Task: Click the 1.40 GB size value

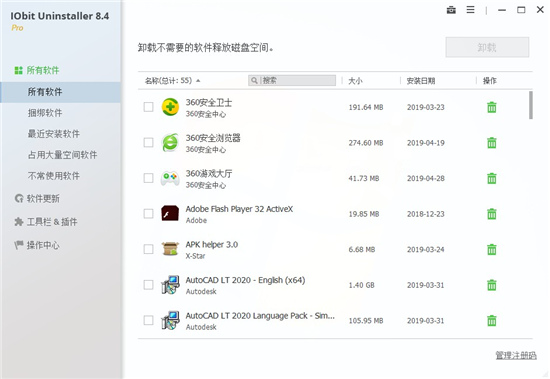Action: 361,285
